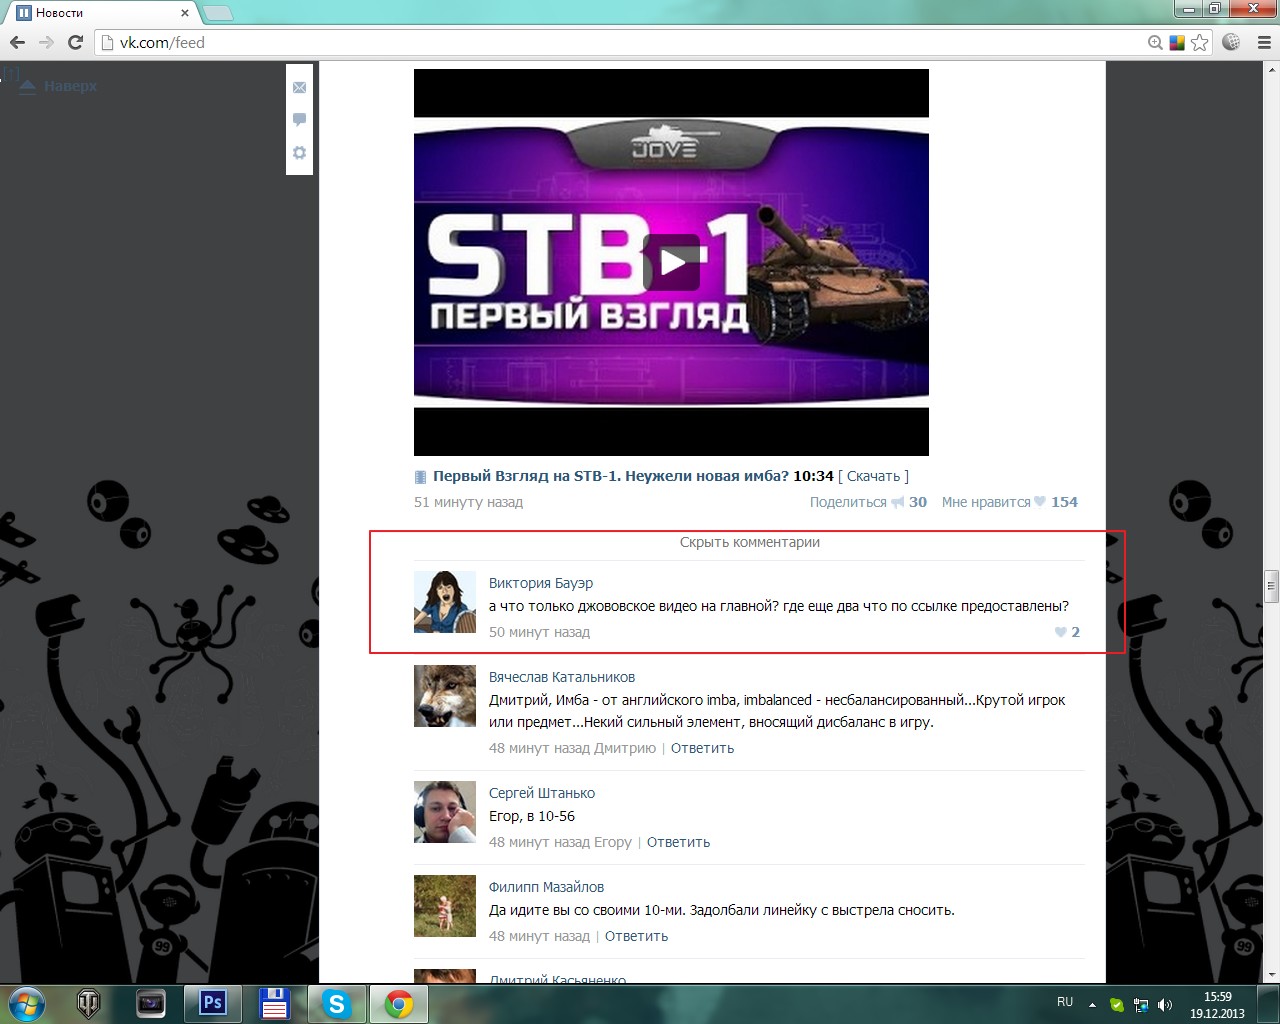1280x1024 pixels.
Task: Click the 50 минут назад comment timestamp
Action: tap(539, 632)
